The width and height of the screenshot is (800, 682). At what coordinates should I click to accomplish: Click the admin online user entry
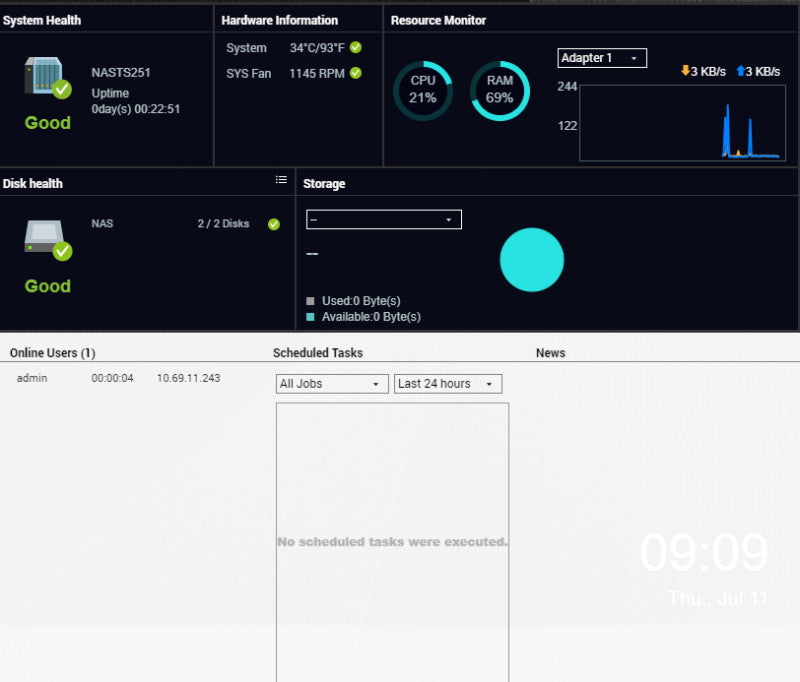pyautogui.click(x=32, y=378)
